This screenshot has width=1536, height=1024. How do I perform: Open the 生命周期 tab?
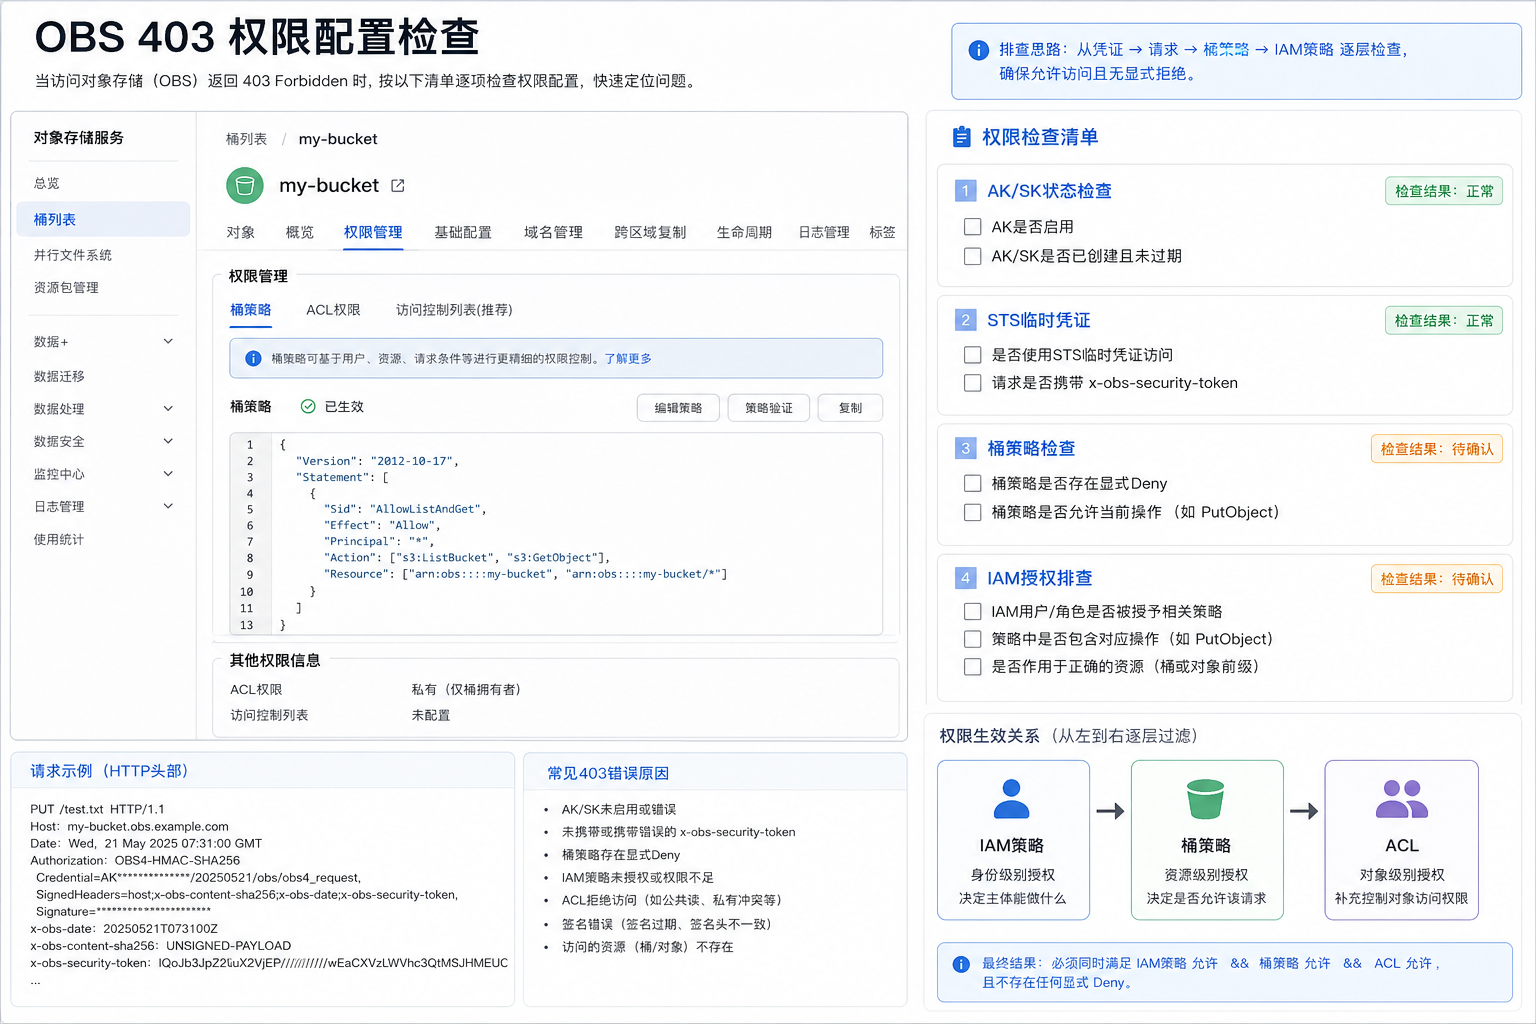[x=744, y=232]
